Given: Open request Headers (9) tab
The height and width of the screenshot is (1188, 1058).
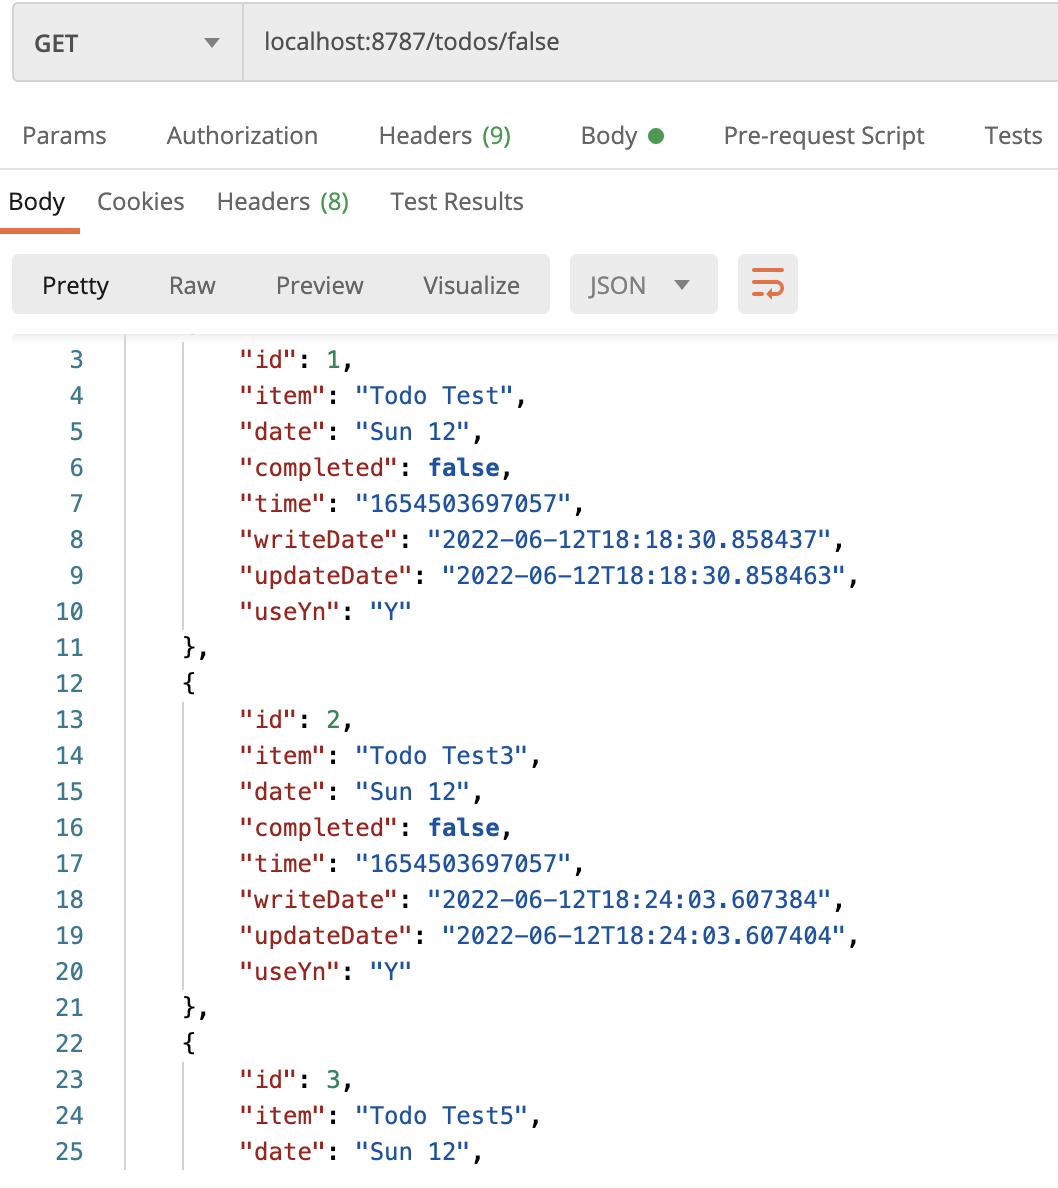Looking at the screenshot, I should [445, 136].
